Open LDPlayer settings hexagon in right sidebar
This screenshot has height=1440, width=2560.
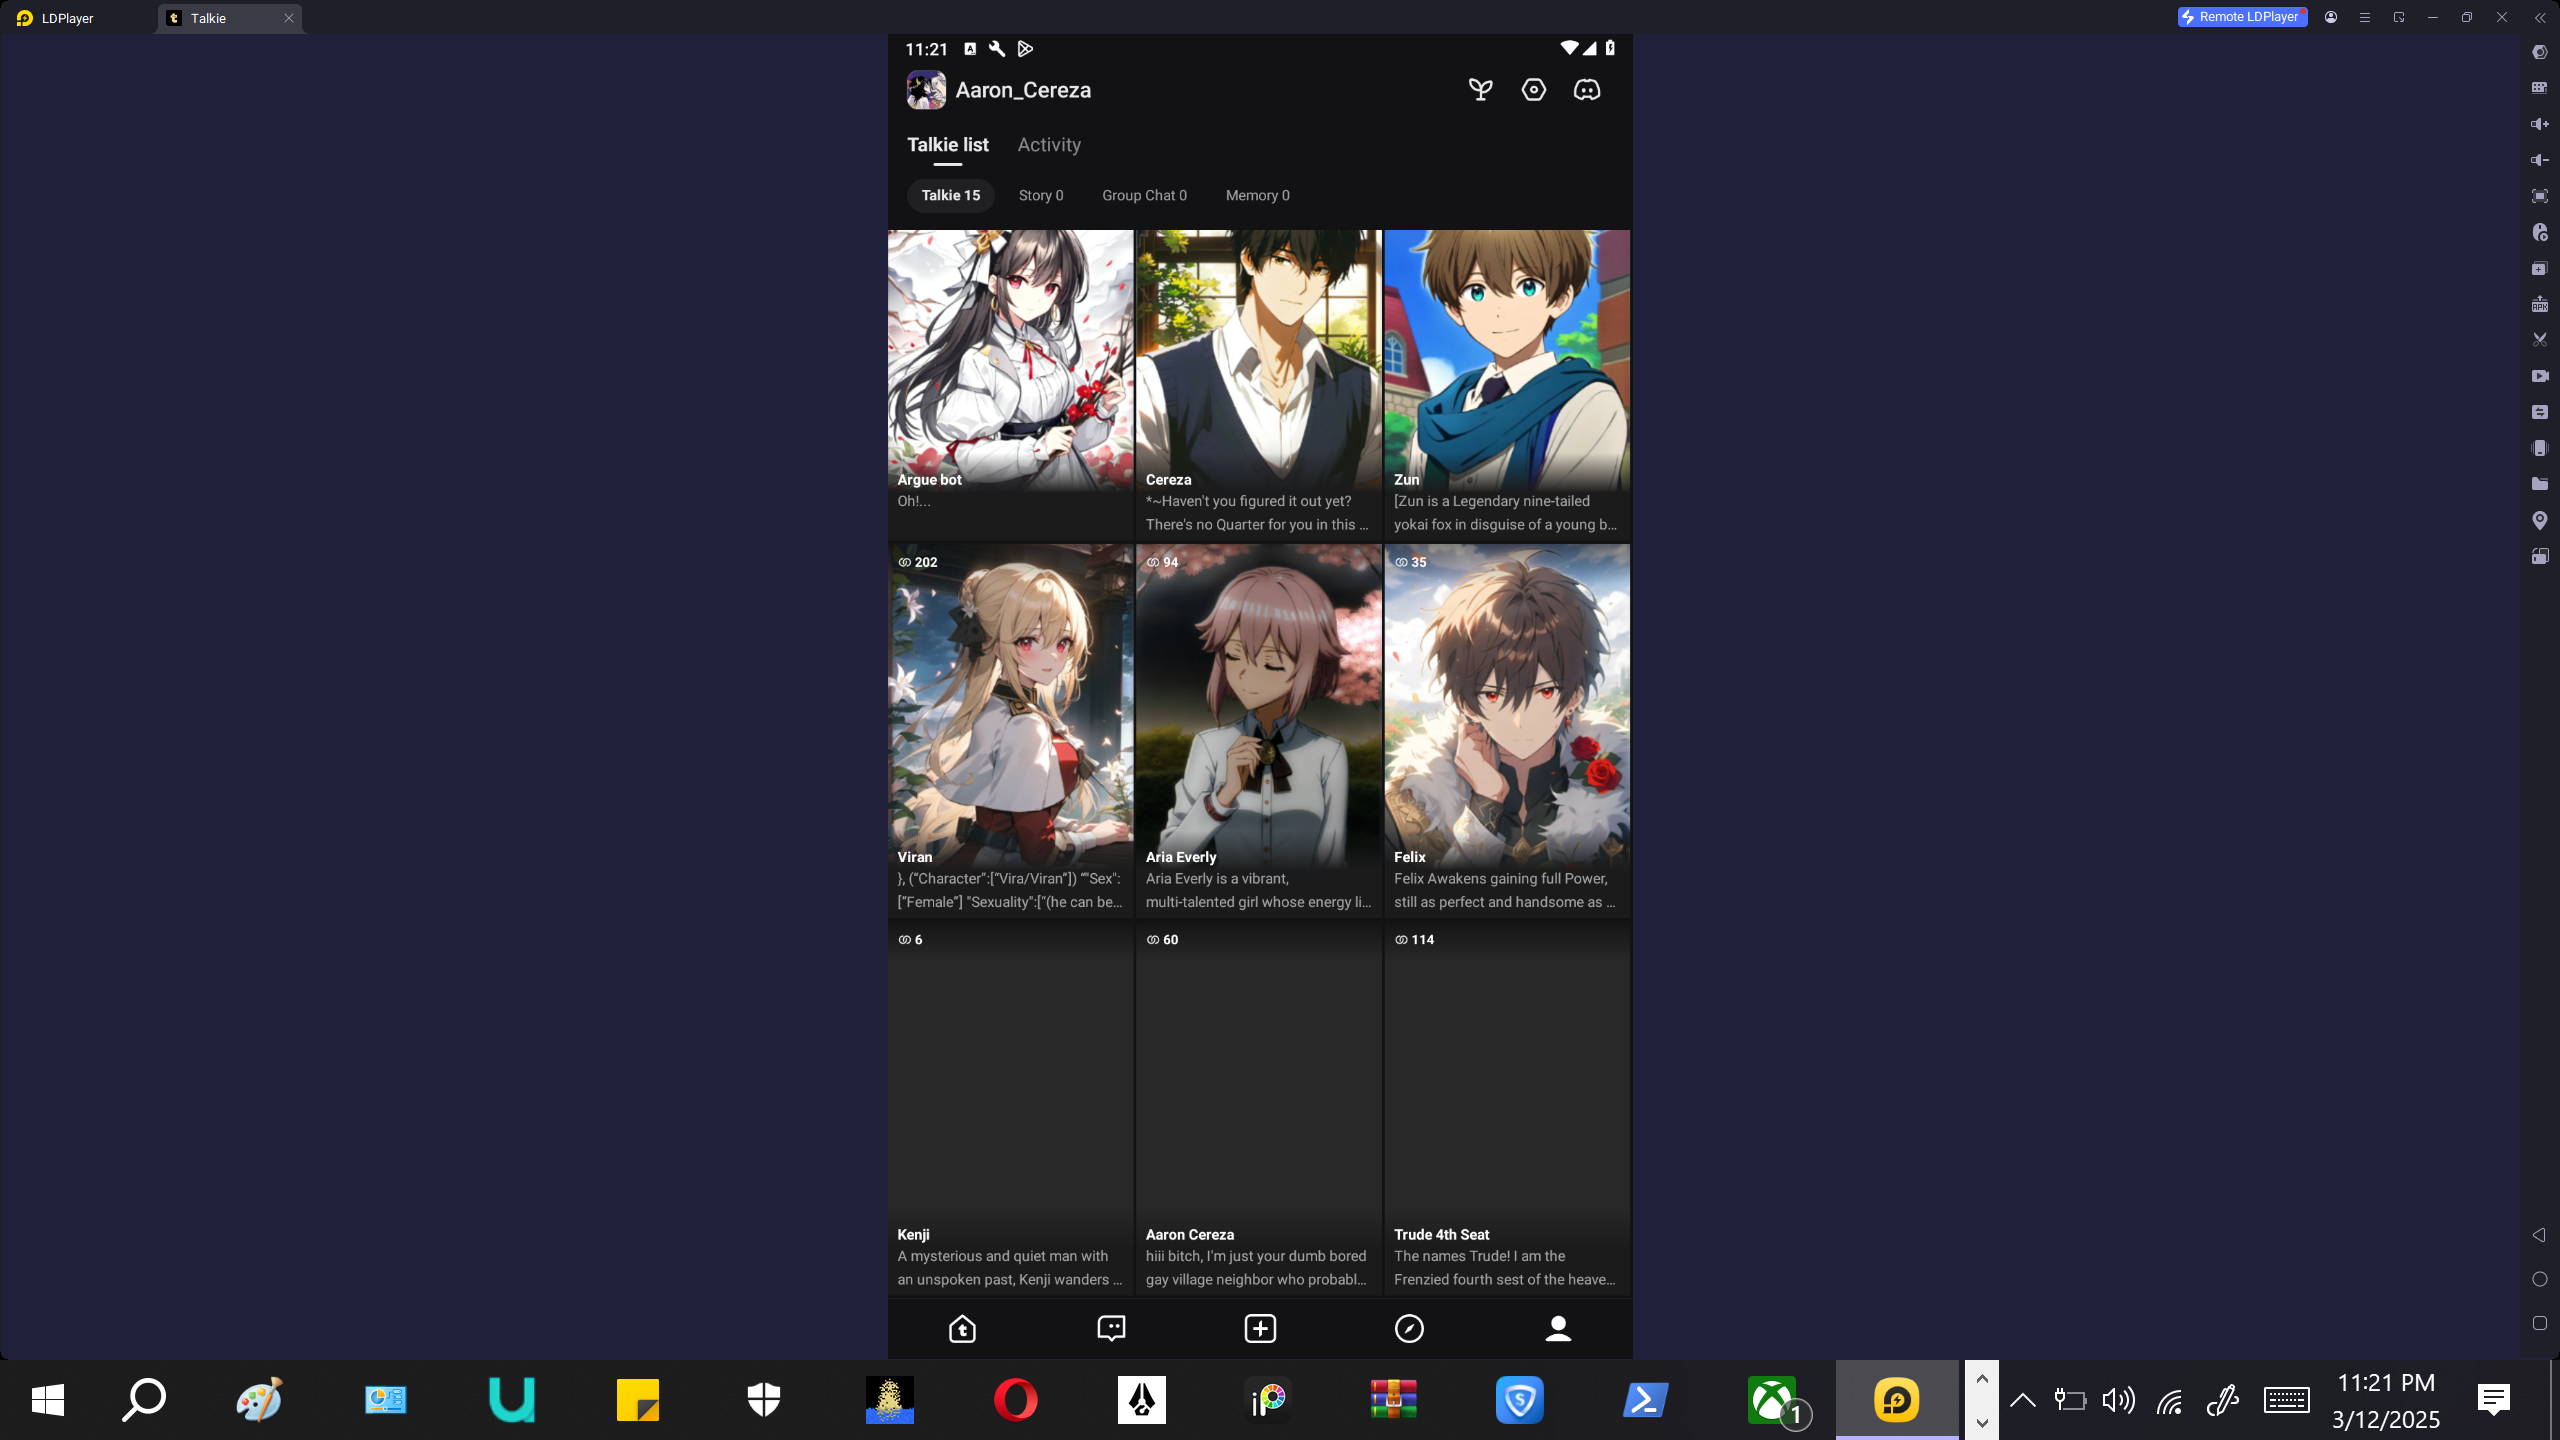click(x=2539, y=52)
